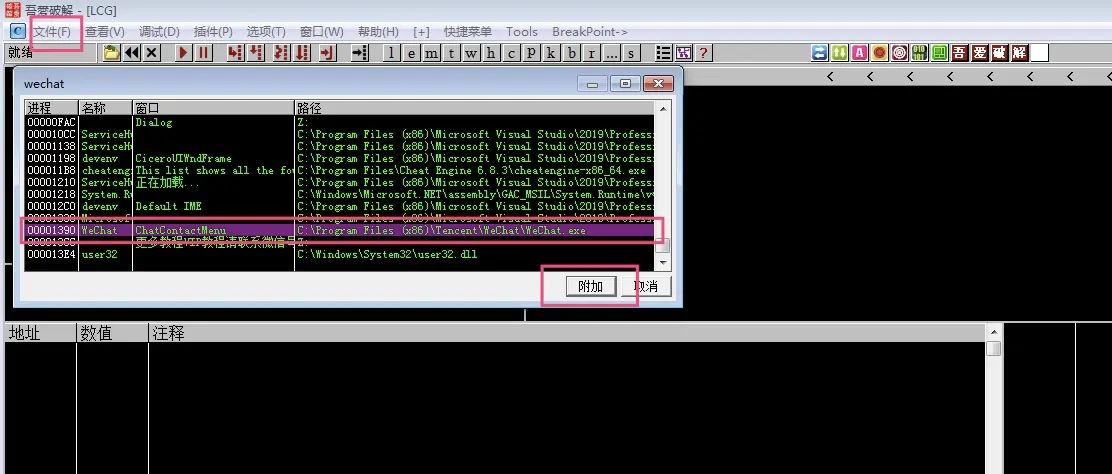The width and height of the screenshot is (1112, 474).
Task: Click the process list scrollbar down arrow
Action: [663, 263]
